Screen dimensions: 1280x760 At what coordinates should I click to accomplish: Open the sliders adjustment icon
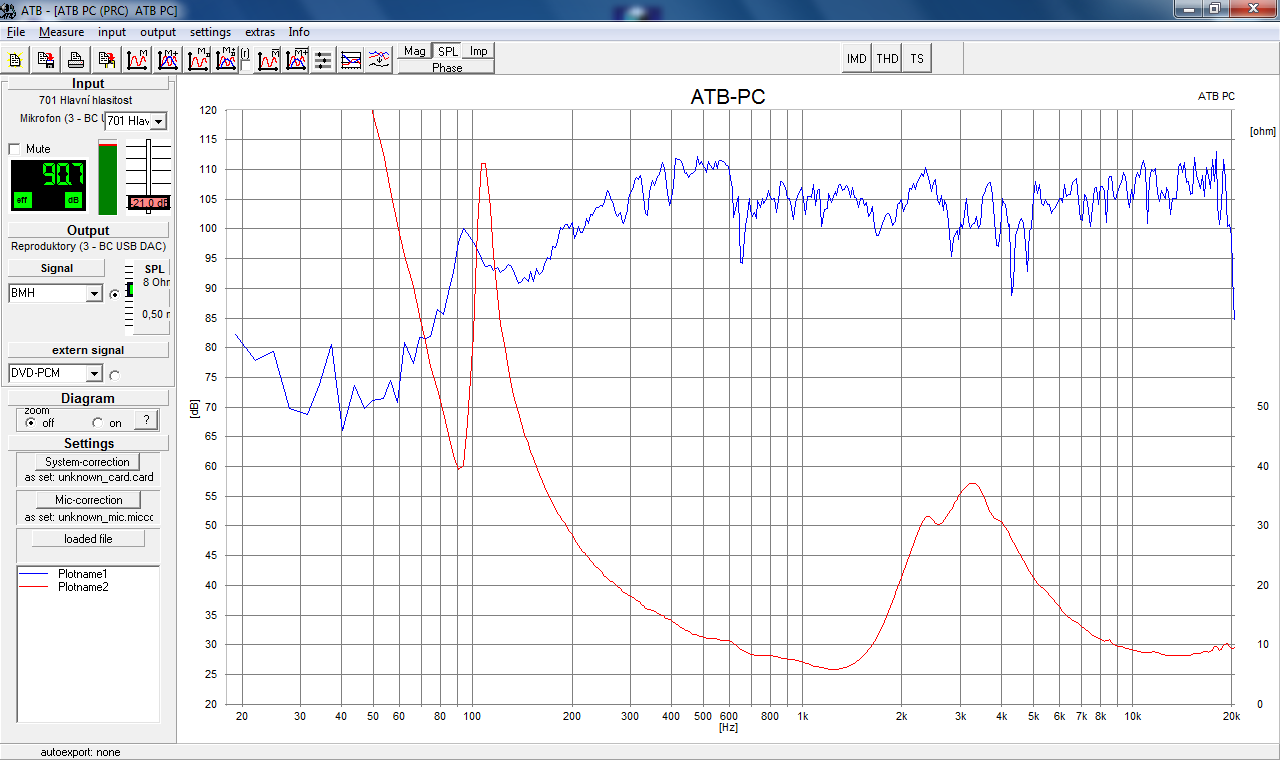(x=323, y=60)
